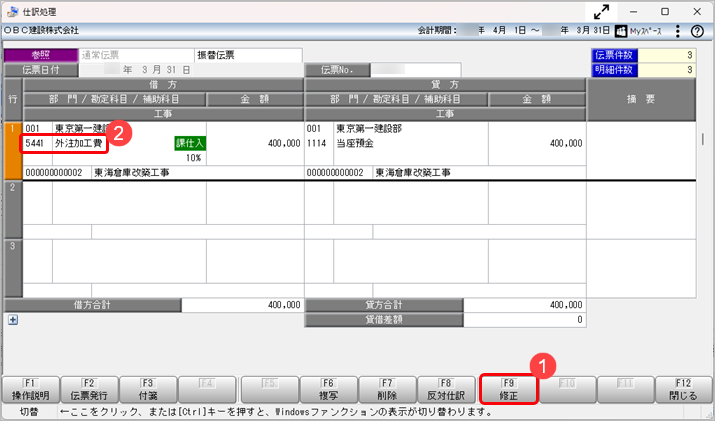Click empty debit account cell in row 2

(x=129, y=203)
